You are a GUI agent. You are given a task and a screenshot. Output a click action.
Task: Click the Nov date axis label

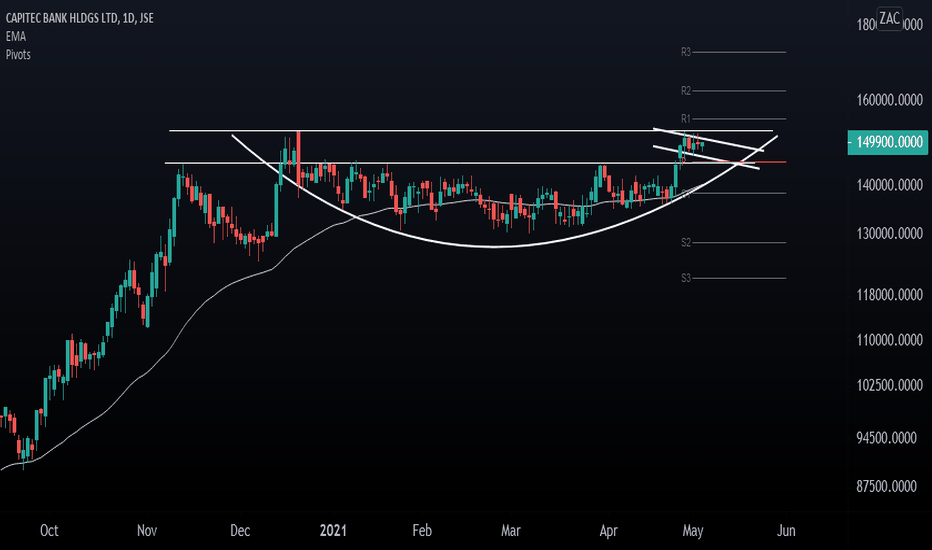pyautogui.click(x=147, y=530)
